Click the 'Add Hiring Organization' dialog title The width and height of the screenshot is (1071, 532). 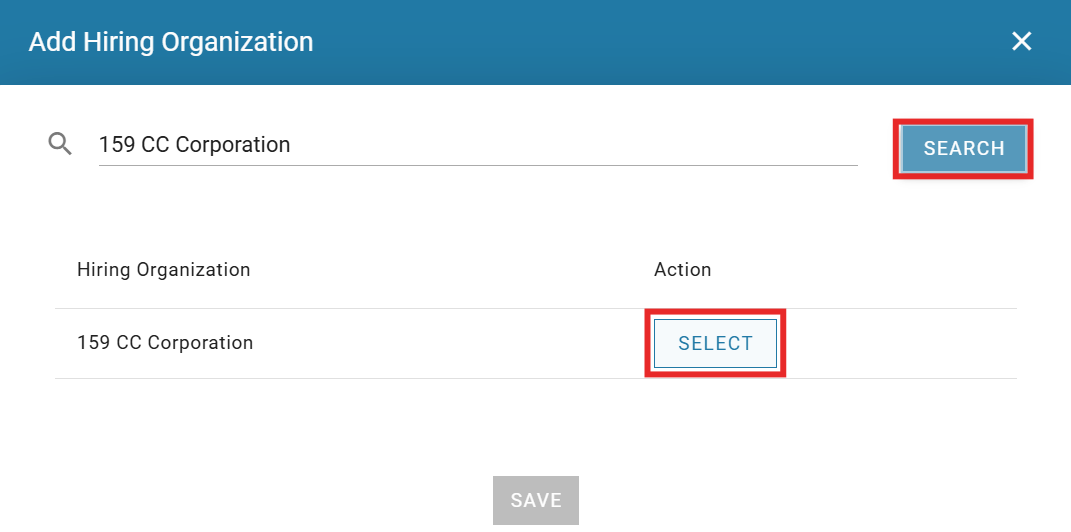tap(171, 42)
